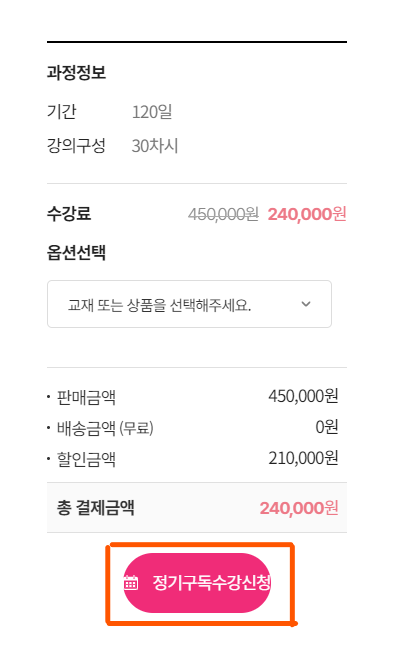Click the 총 결제금액 total label
Image resolution: width=405 pixels, height=647 pixels.
pyautogui.click(x=96, y=508)
